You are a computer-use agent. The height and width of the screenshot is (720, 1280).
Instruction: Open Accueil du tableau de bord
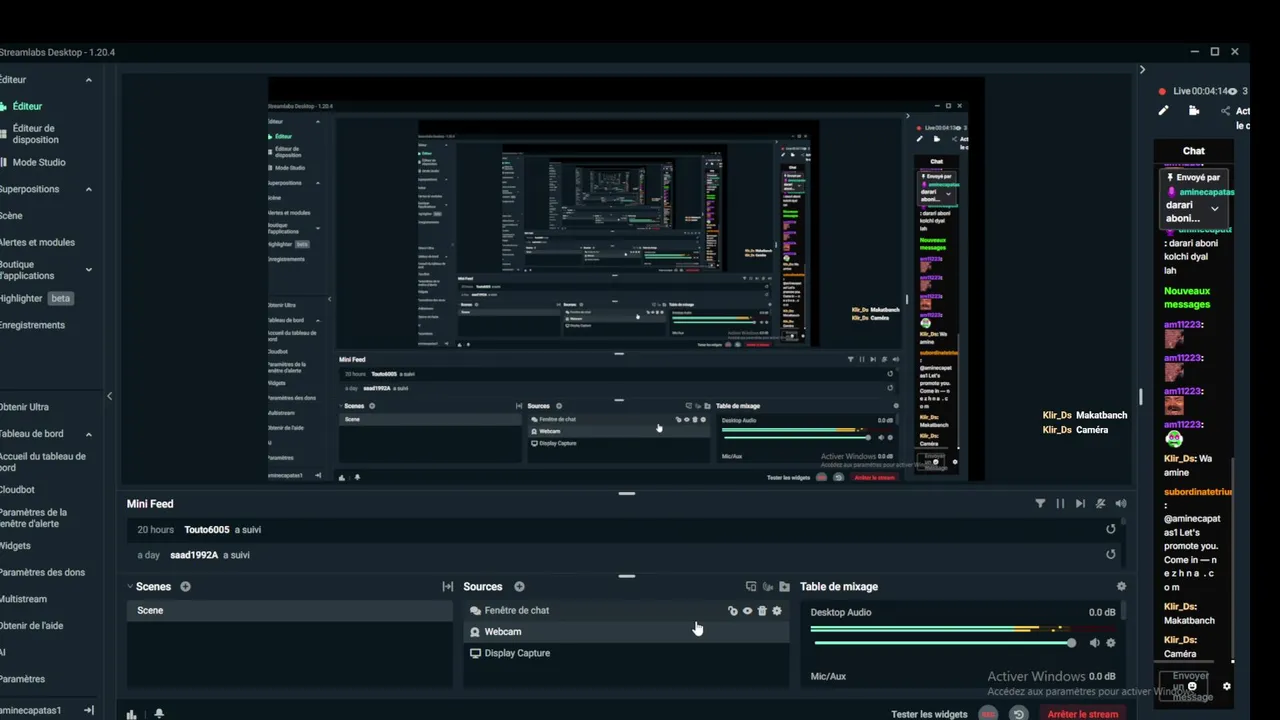click(42, 462)
